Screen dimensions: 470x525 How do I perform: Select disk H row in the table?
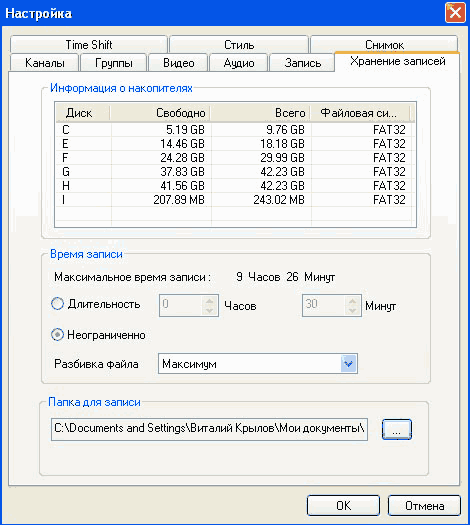pyautogui.click(x=235, y=186)
